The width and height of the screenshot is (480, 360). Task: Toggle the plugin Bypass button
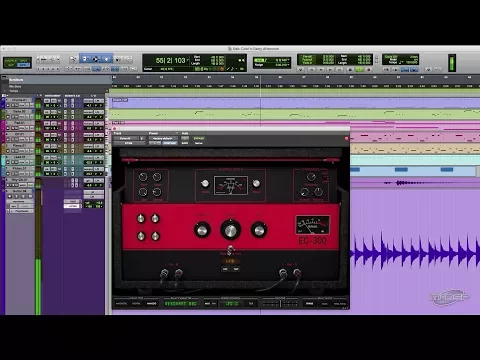point(199,138)
